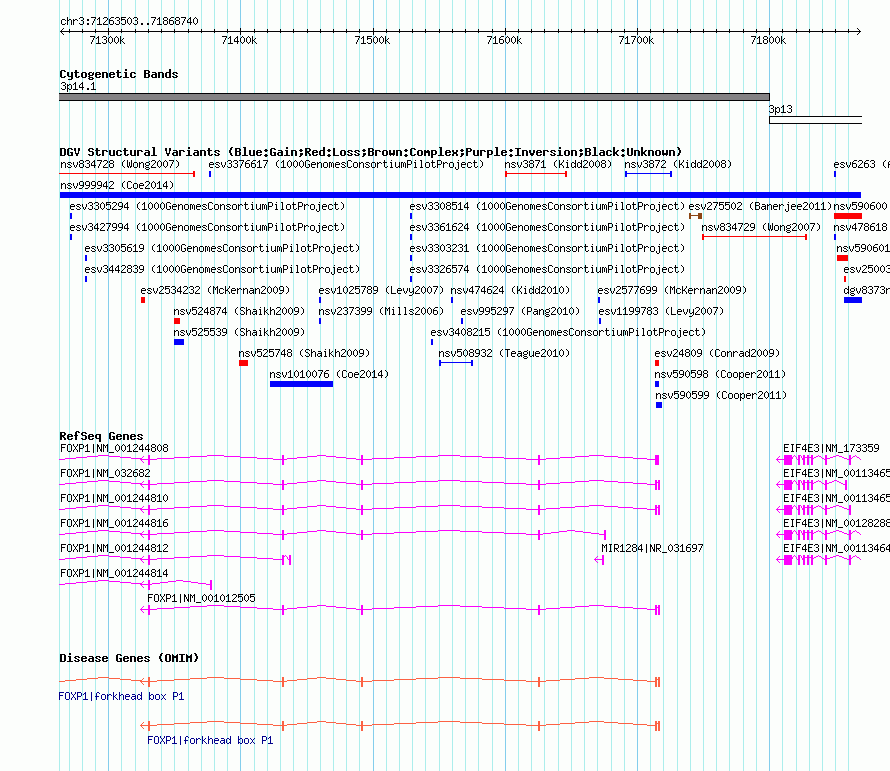The width and height of the screenshot is (890, 771).
Task: Click the DGV Structural Variants track title
Action: click(371, 152)
